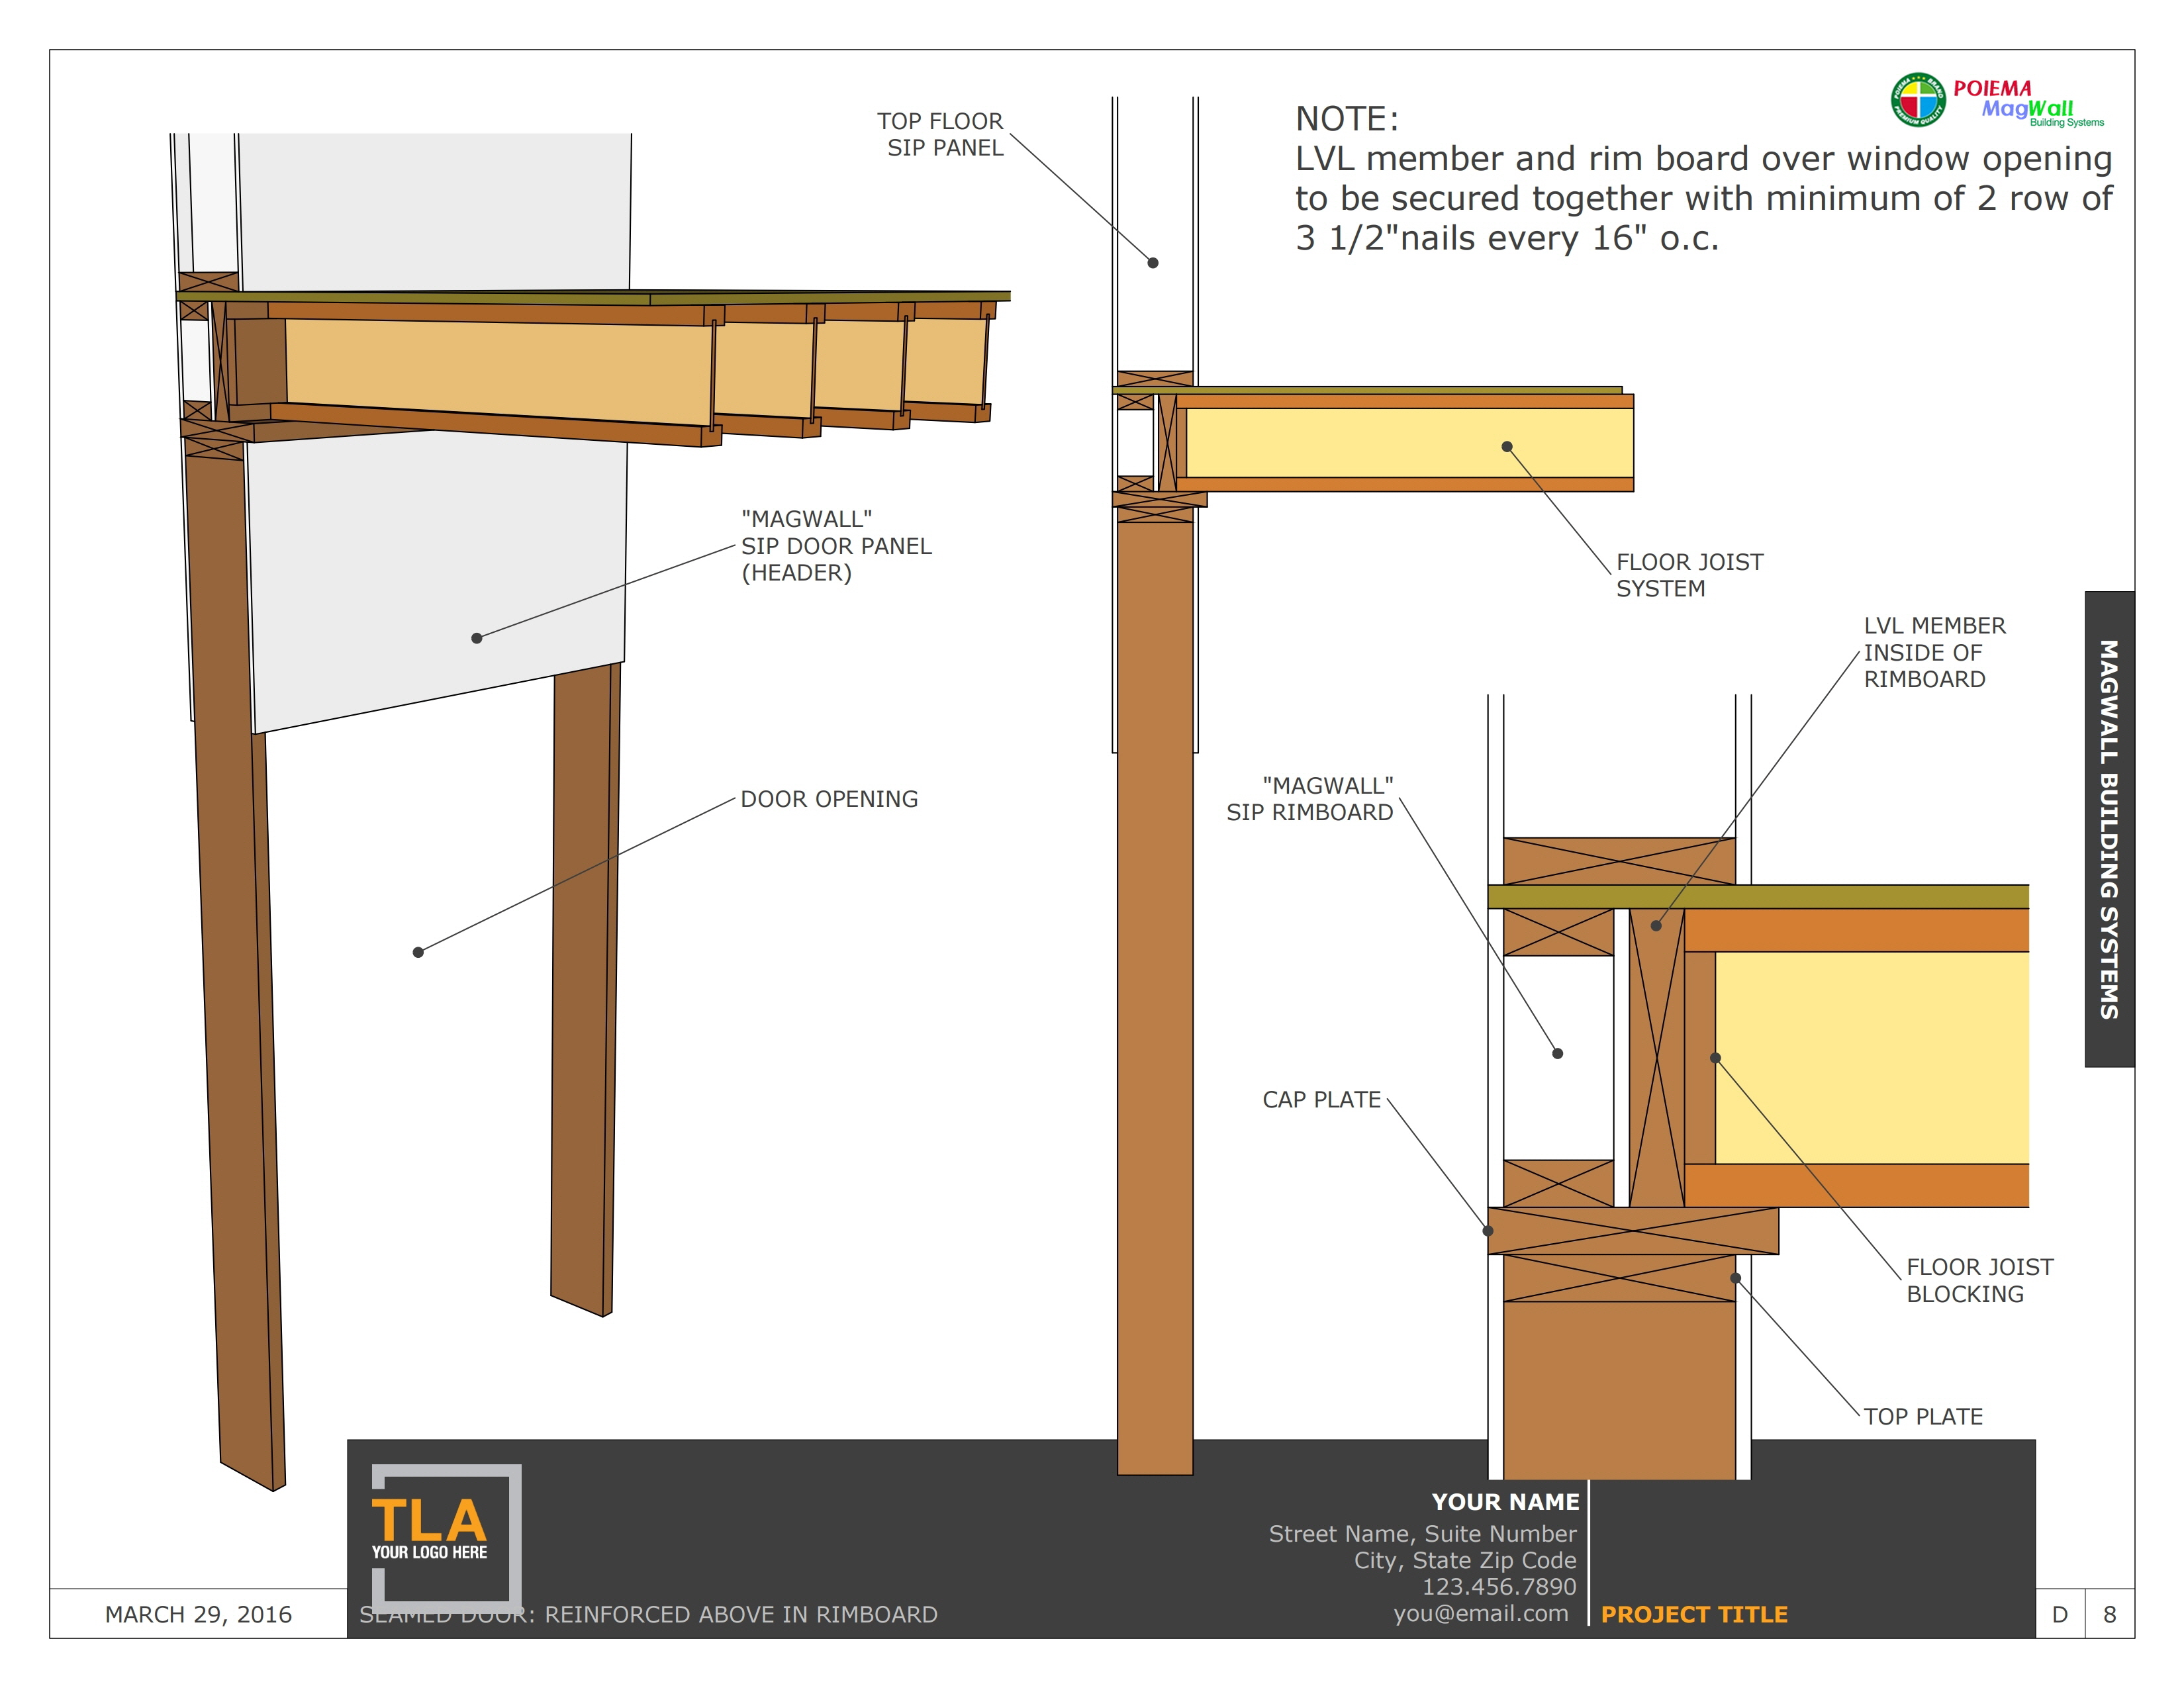This screenshot has height=1688, width=2184.
Task: Select the 'TOP FLOOR SIP PANEL' label
Action: pos(940,134)
